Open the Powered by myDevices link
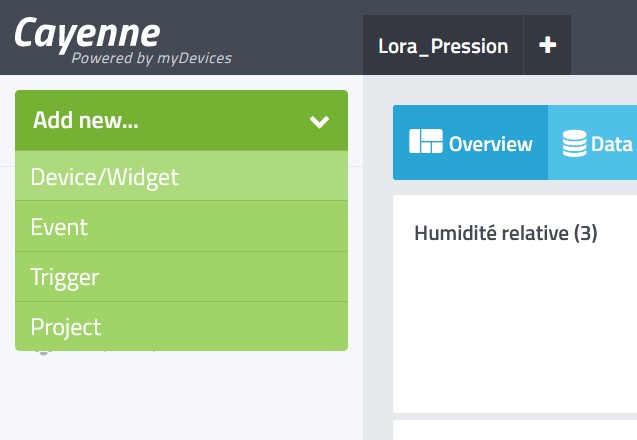The height and width of the screenshot is (440, 637). (152, 59)
